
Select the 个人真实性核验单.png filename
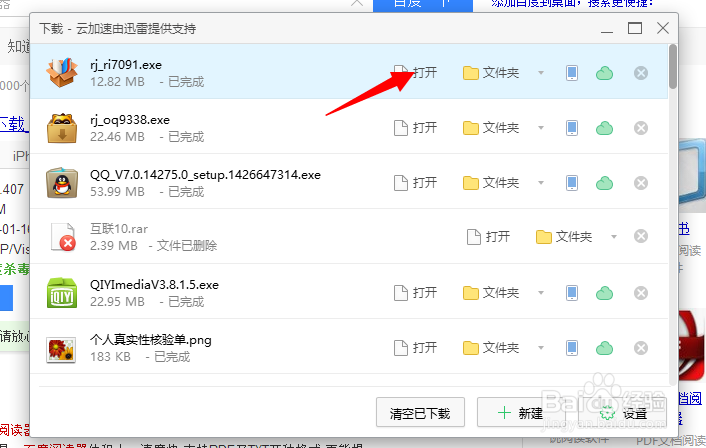151,340
